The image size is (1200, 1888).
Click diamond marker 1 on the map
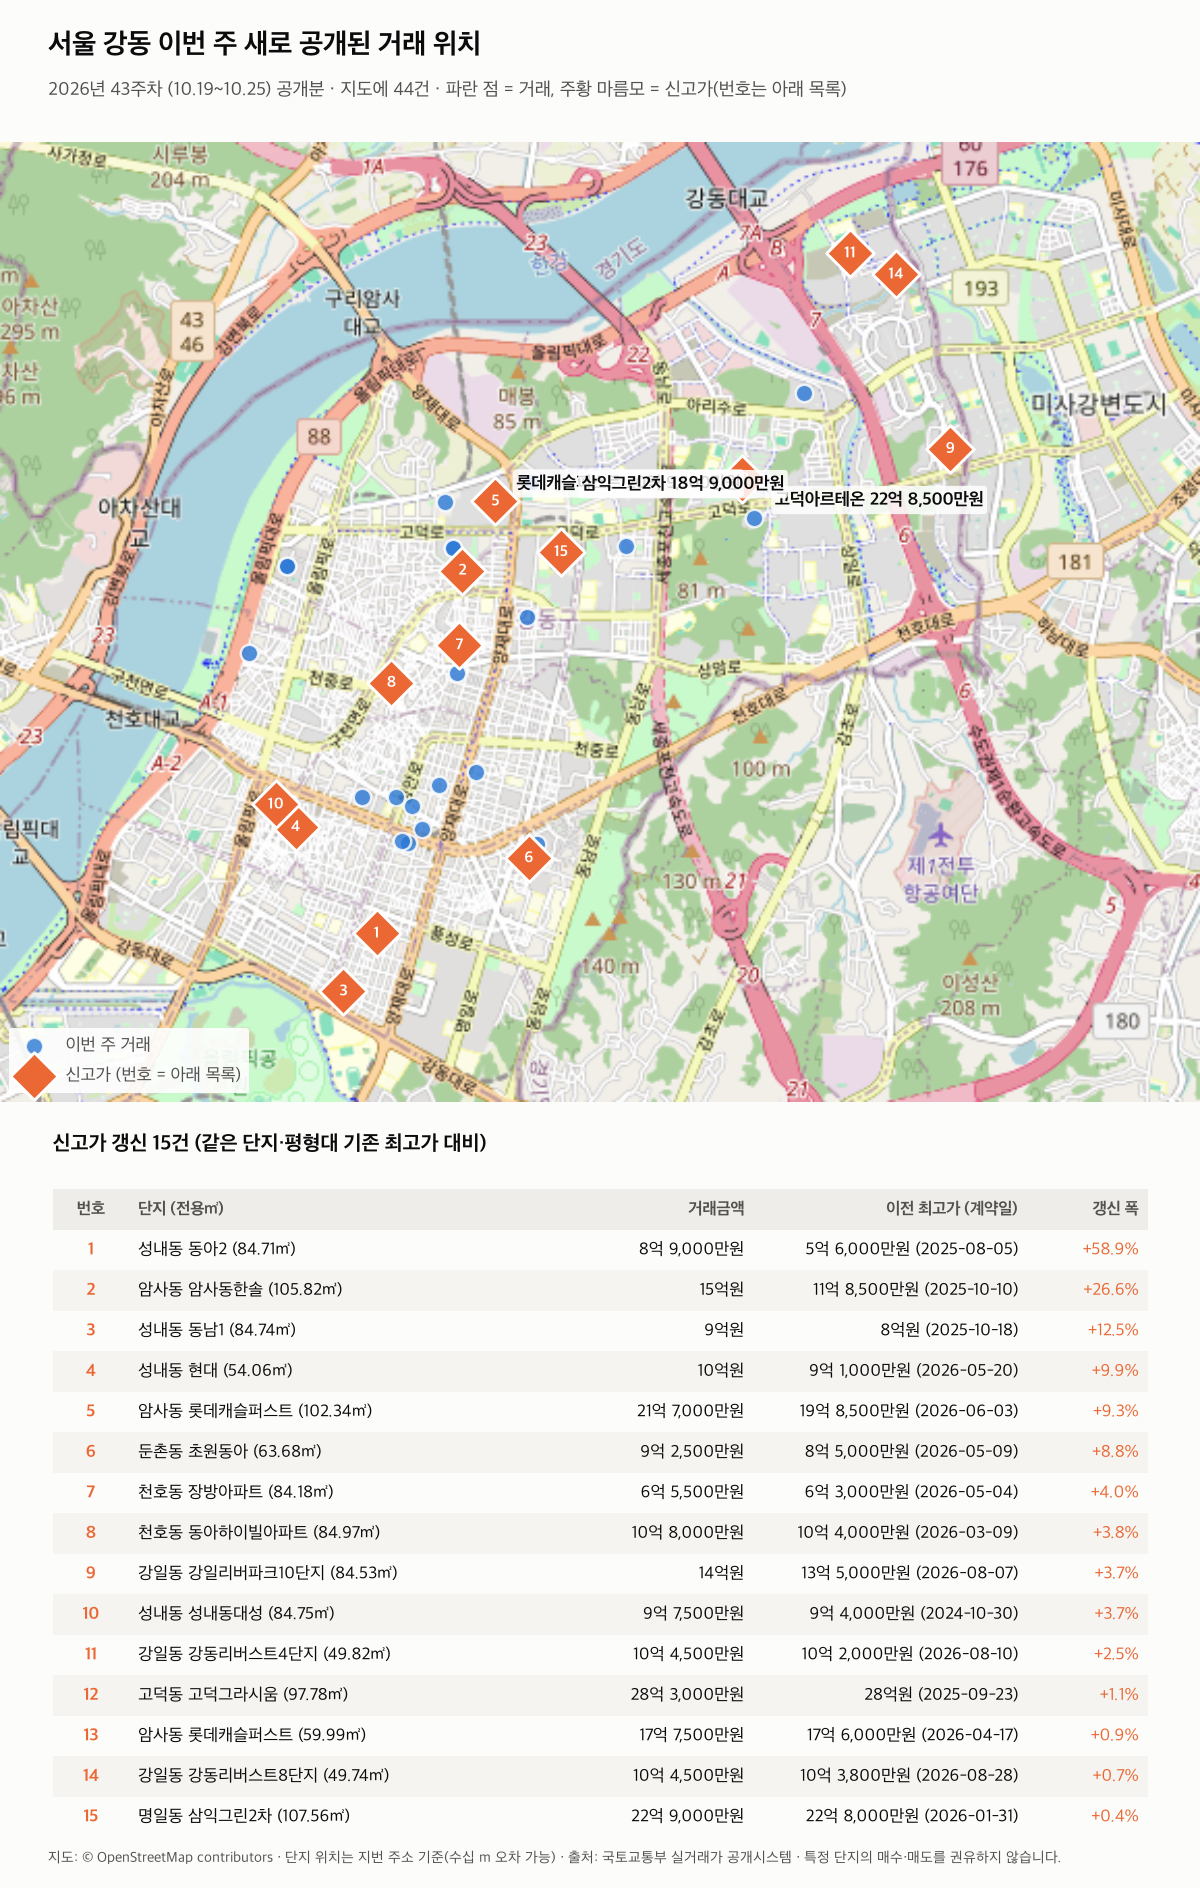coord(377,933)
